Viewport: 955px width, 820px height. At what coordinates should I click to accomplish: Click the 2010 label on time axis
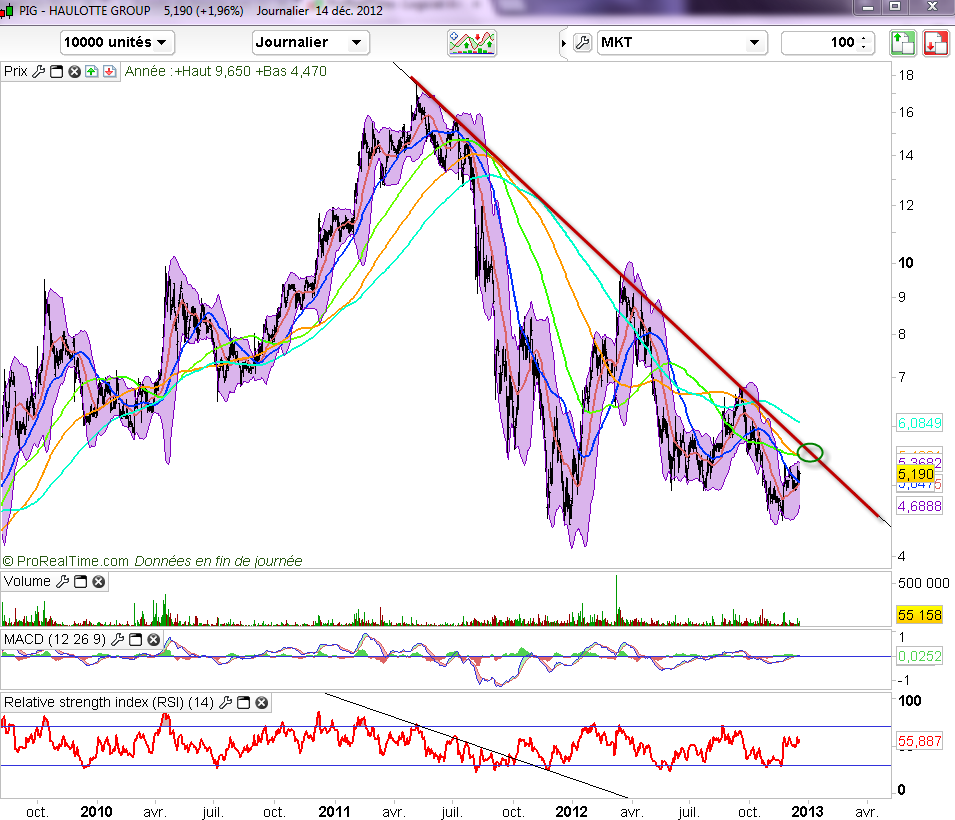96,811
